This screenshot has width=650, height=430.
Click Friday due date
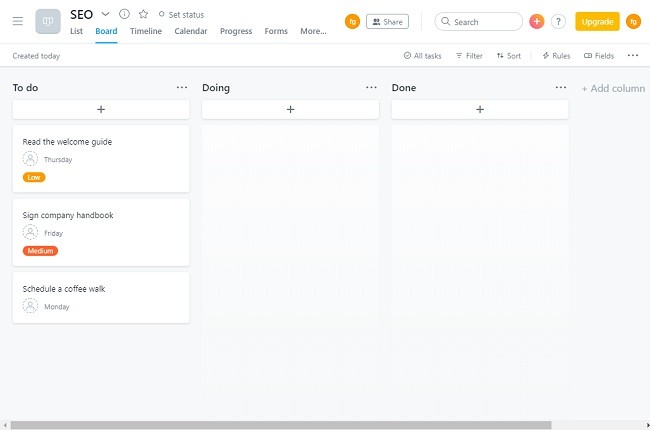tap(53, 233)
